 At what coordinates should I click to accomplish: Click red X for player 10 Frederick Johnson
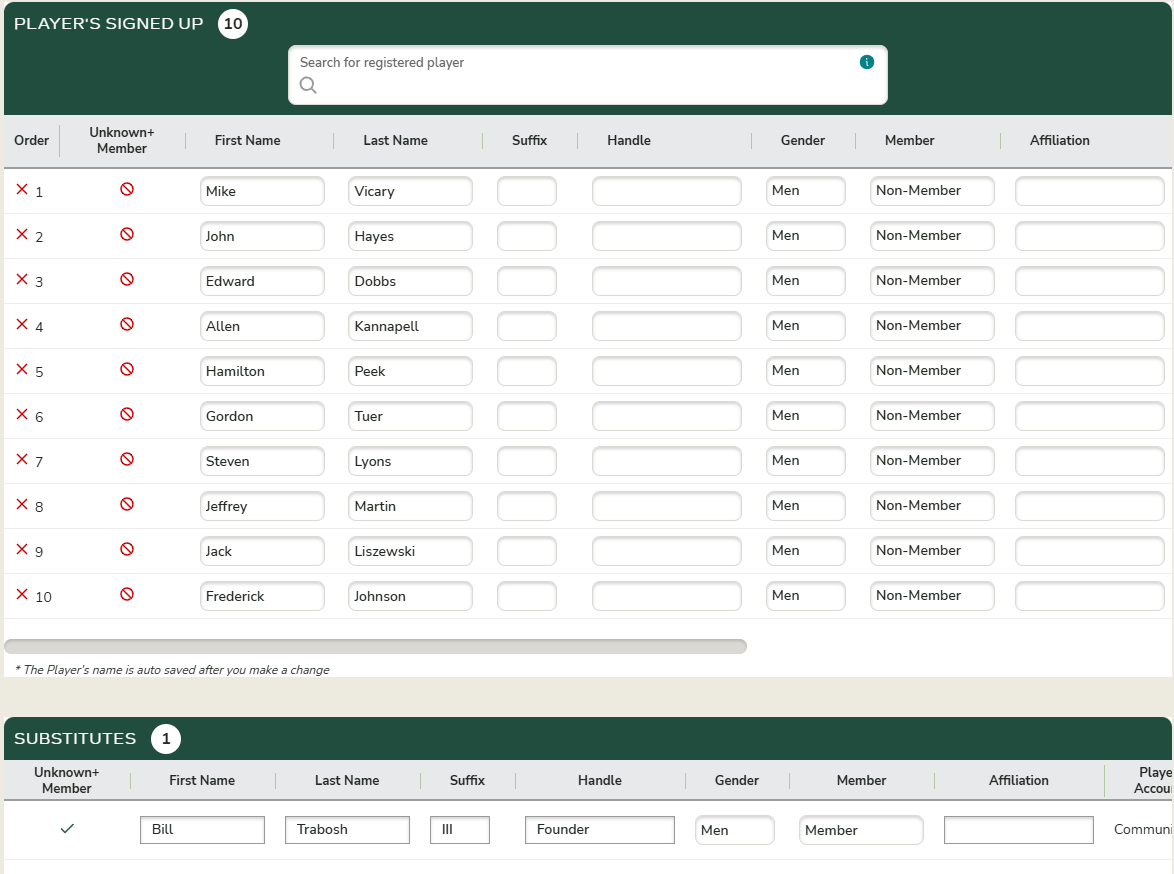click(x=22, y=595)
